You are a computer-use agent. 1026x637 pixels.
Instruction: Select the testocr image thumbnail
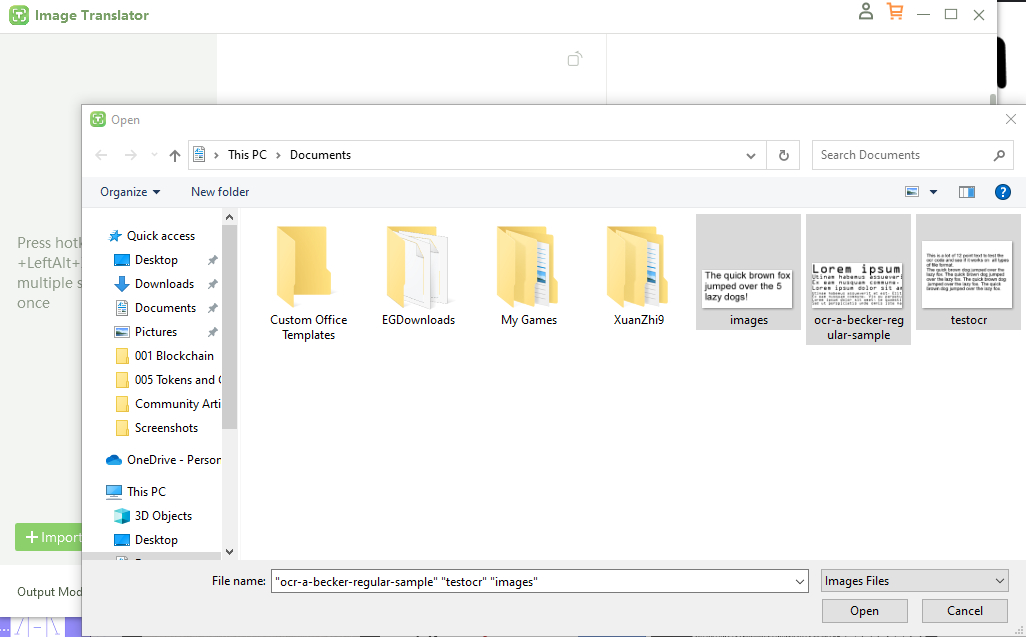click(967, 268)
